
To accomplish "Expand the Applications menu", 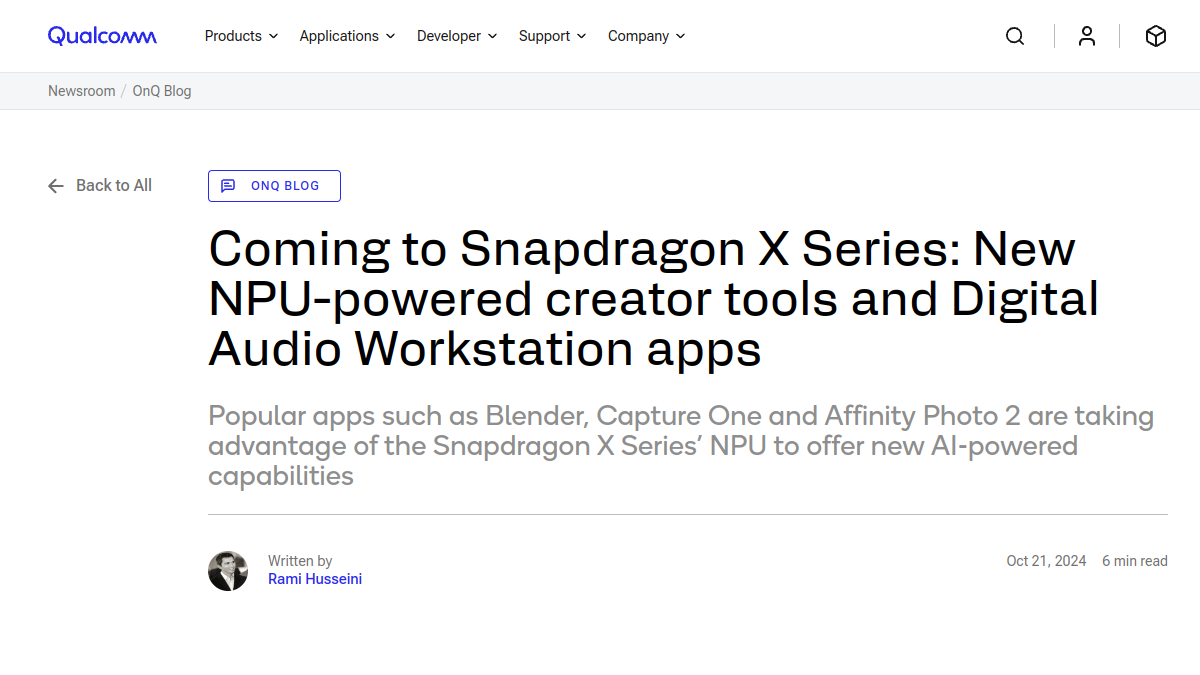I will tap(347, 36).
